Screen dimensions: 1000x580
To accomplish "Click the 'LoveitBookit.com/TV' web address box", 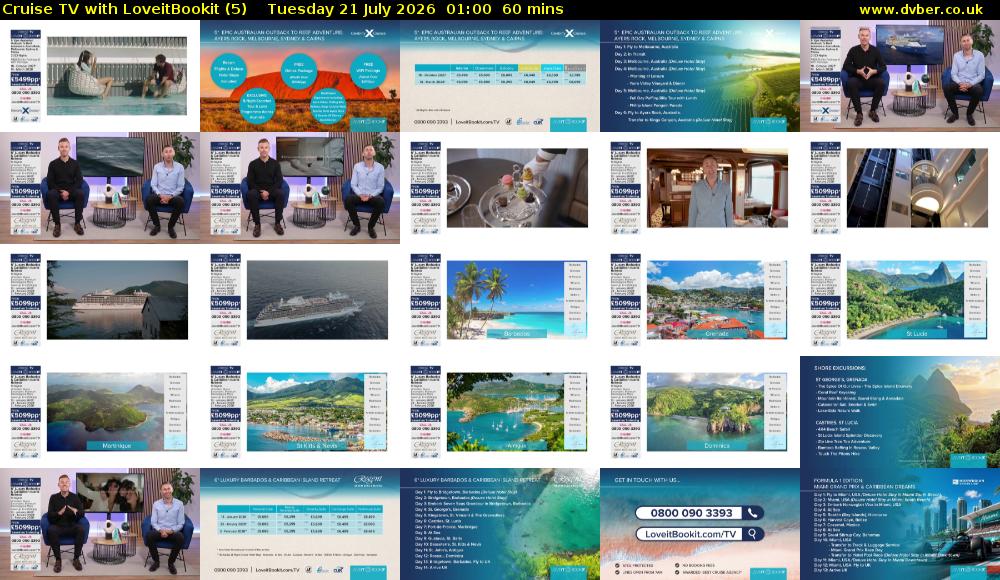I will click(x=700, y=534).
